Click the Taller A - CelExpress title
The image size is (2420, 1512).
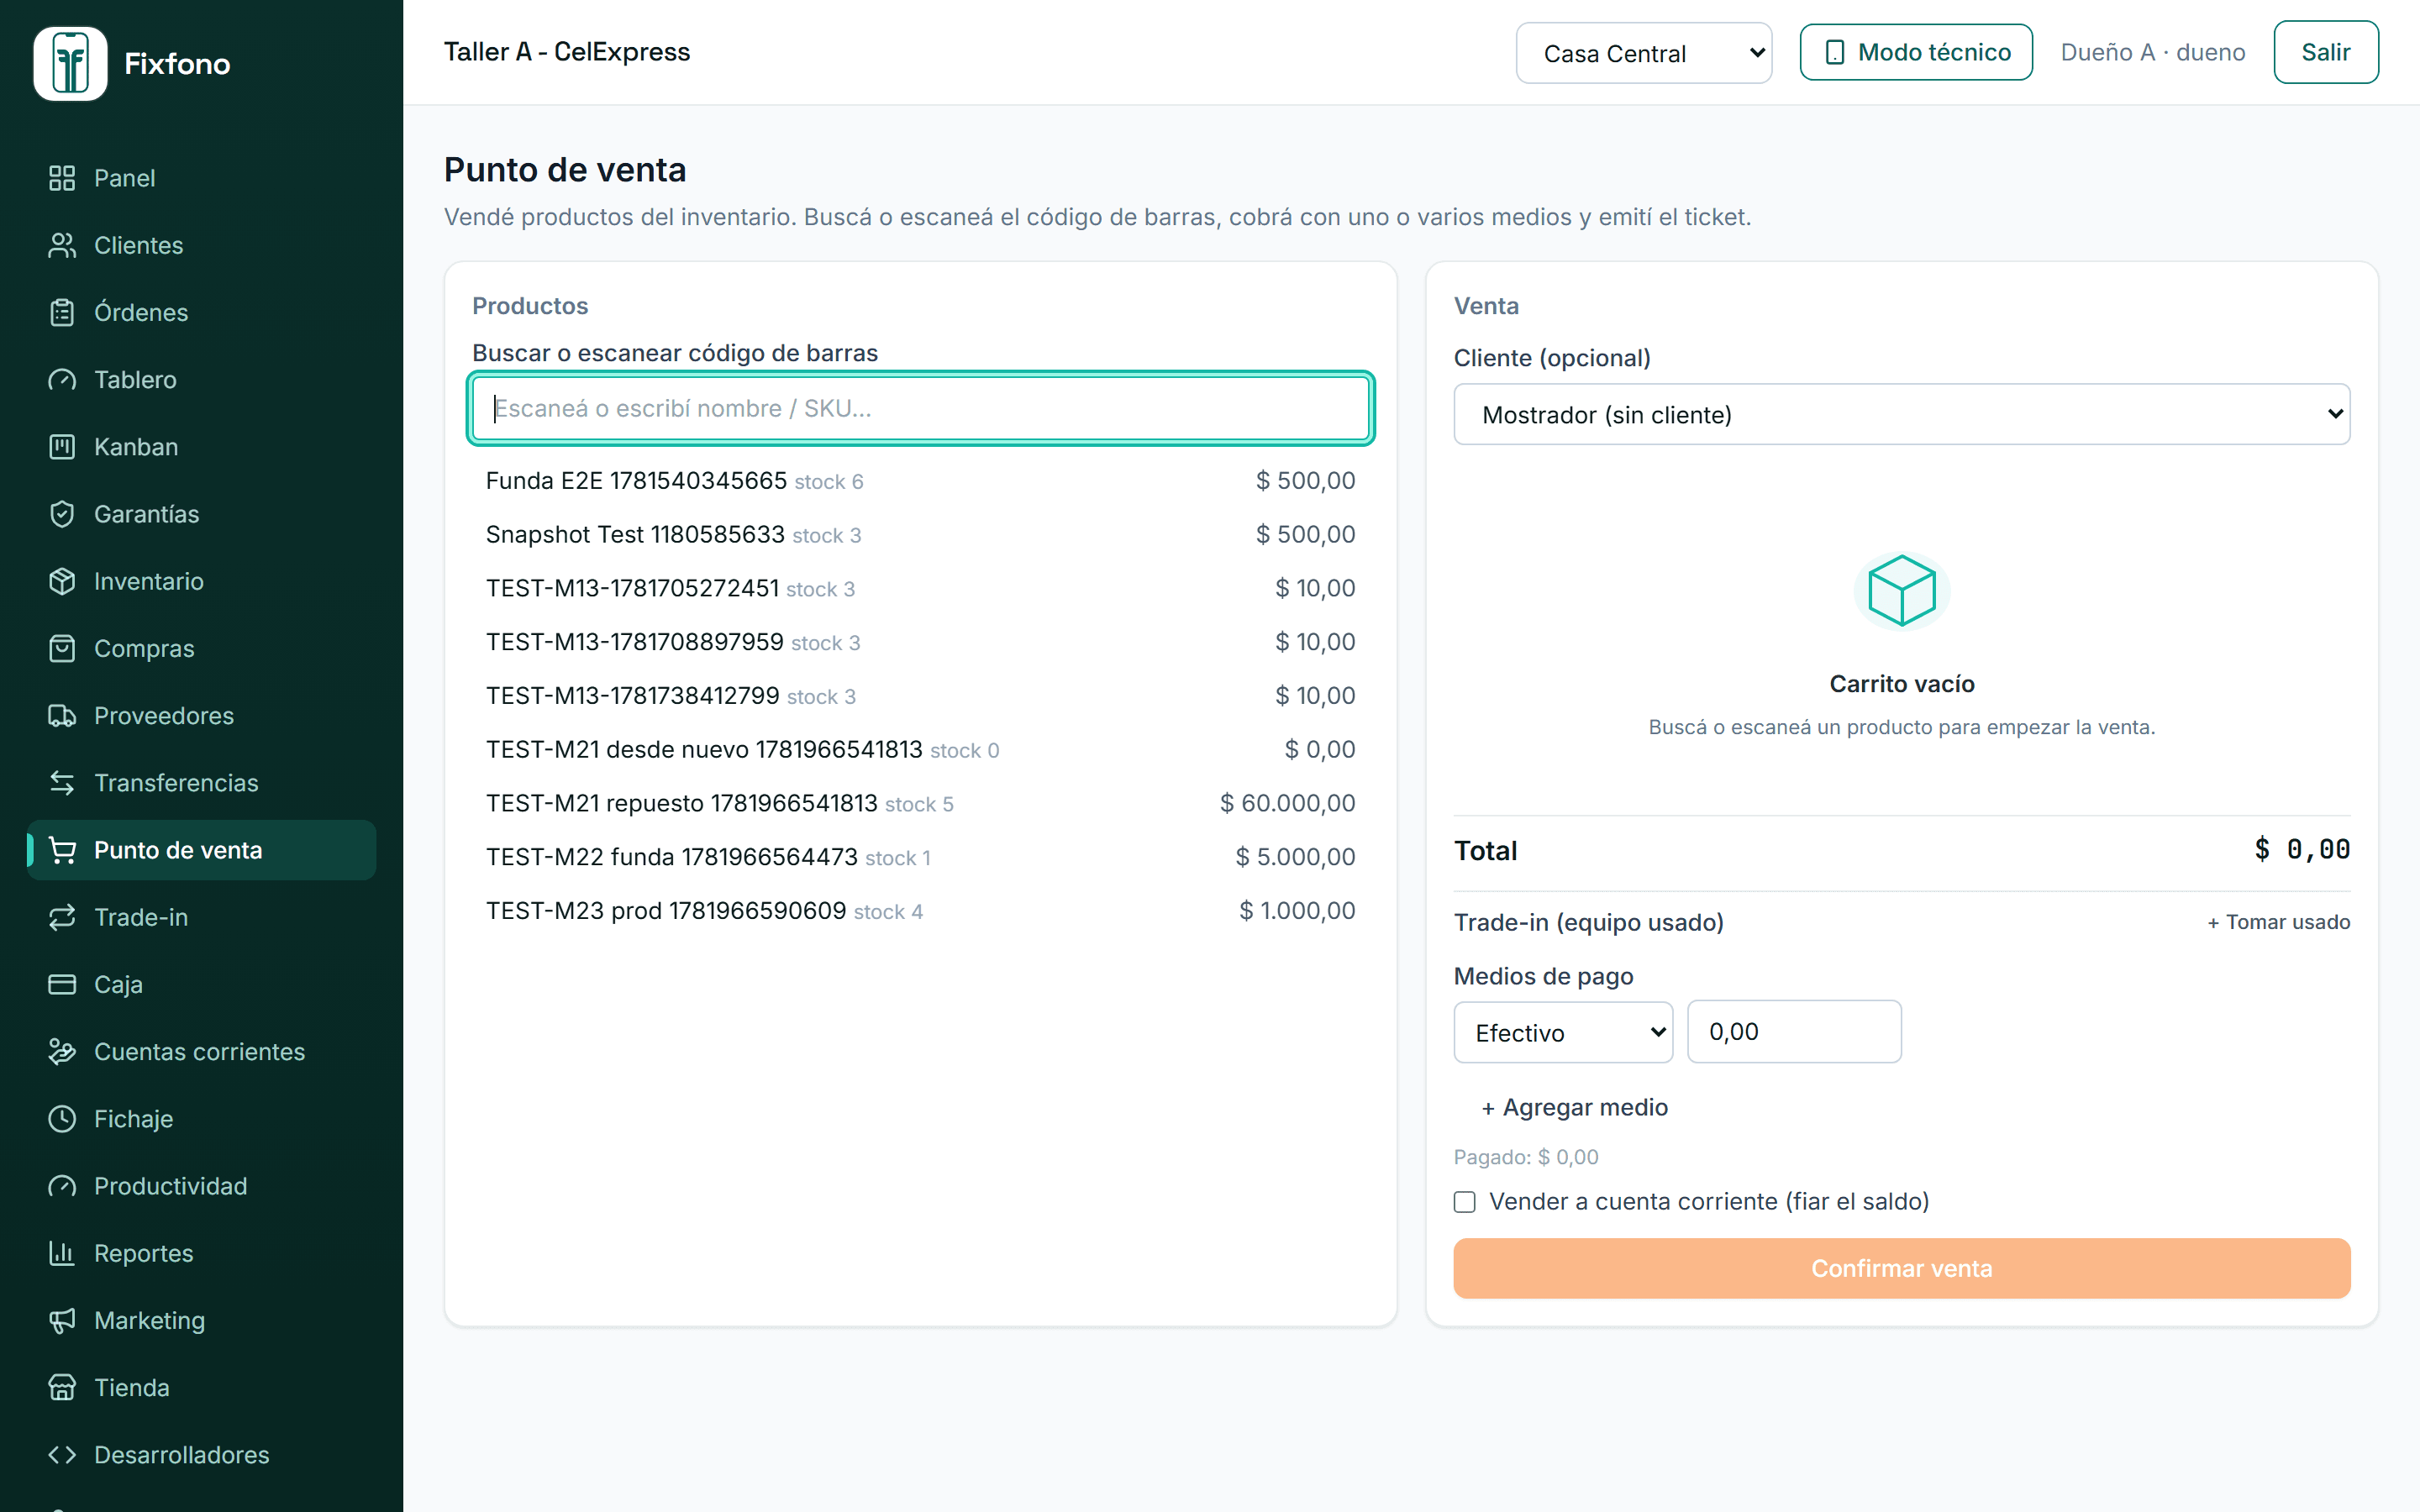click(x=567, y=52)
